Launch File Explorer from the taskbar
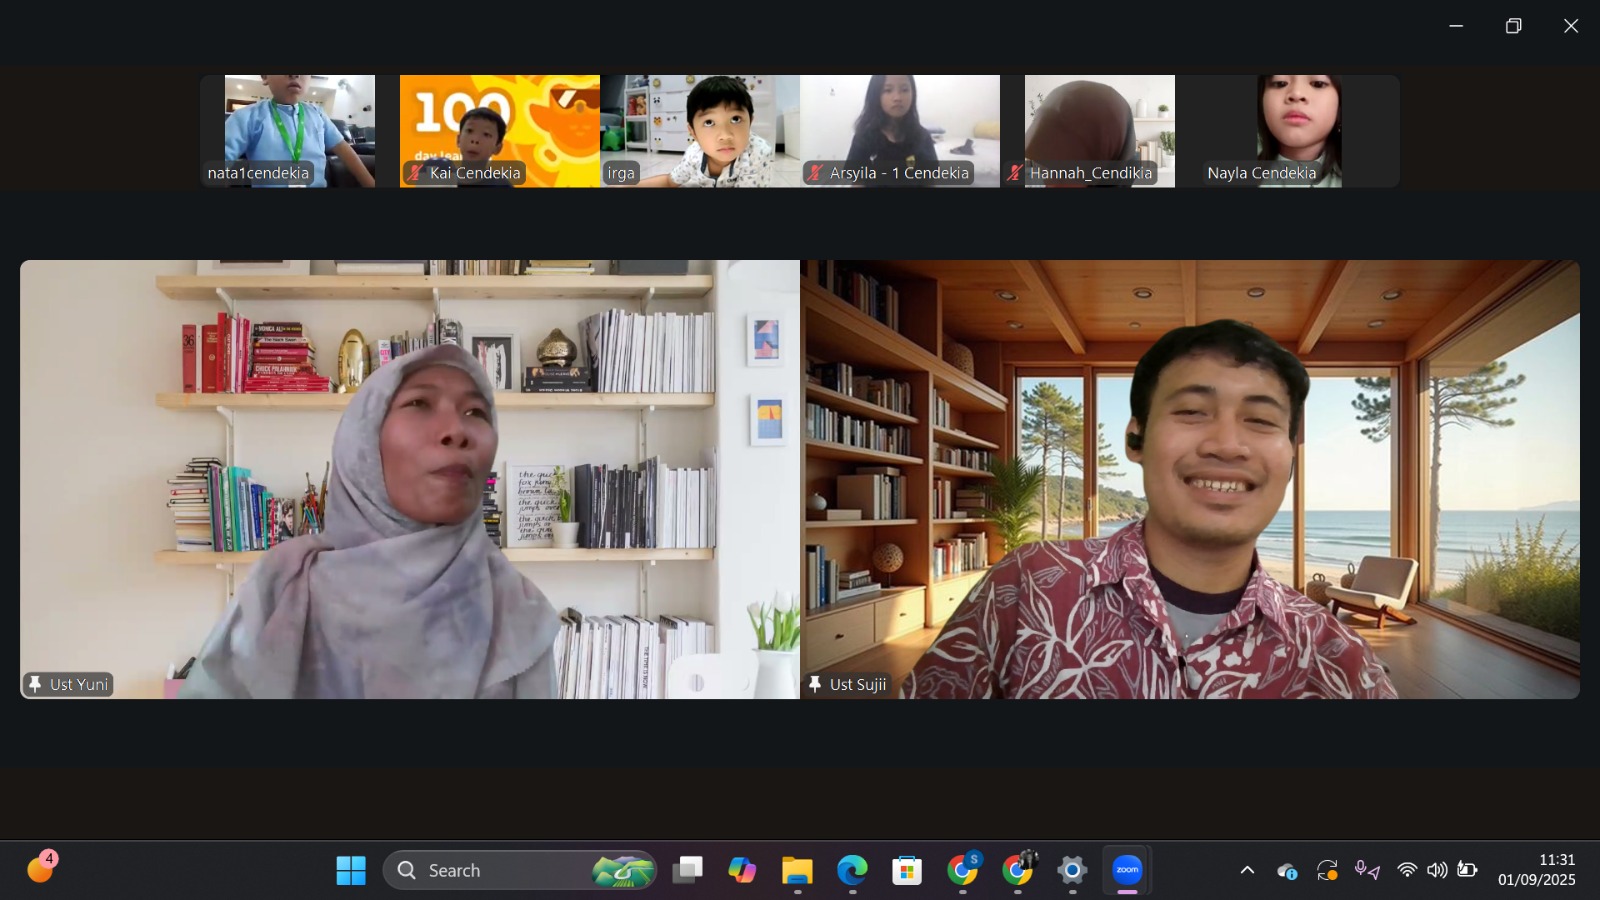This screenshot has height=900, width=1600. click(x=797, y=870)
